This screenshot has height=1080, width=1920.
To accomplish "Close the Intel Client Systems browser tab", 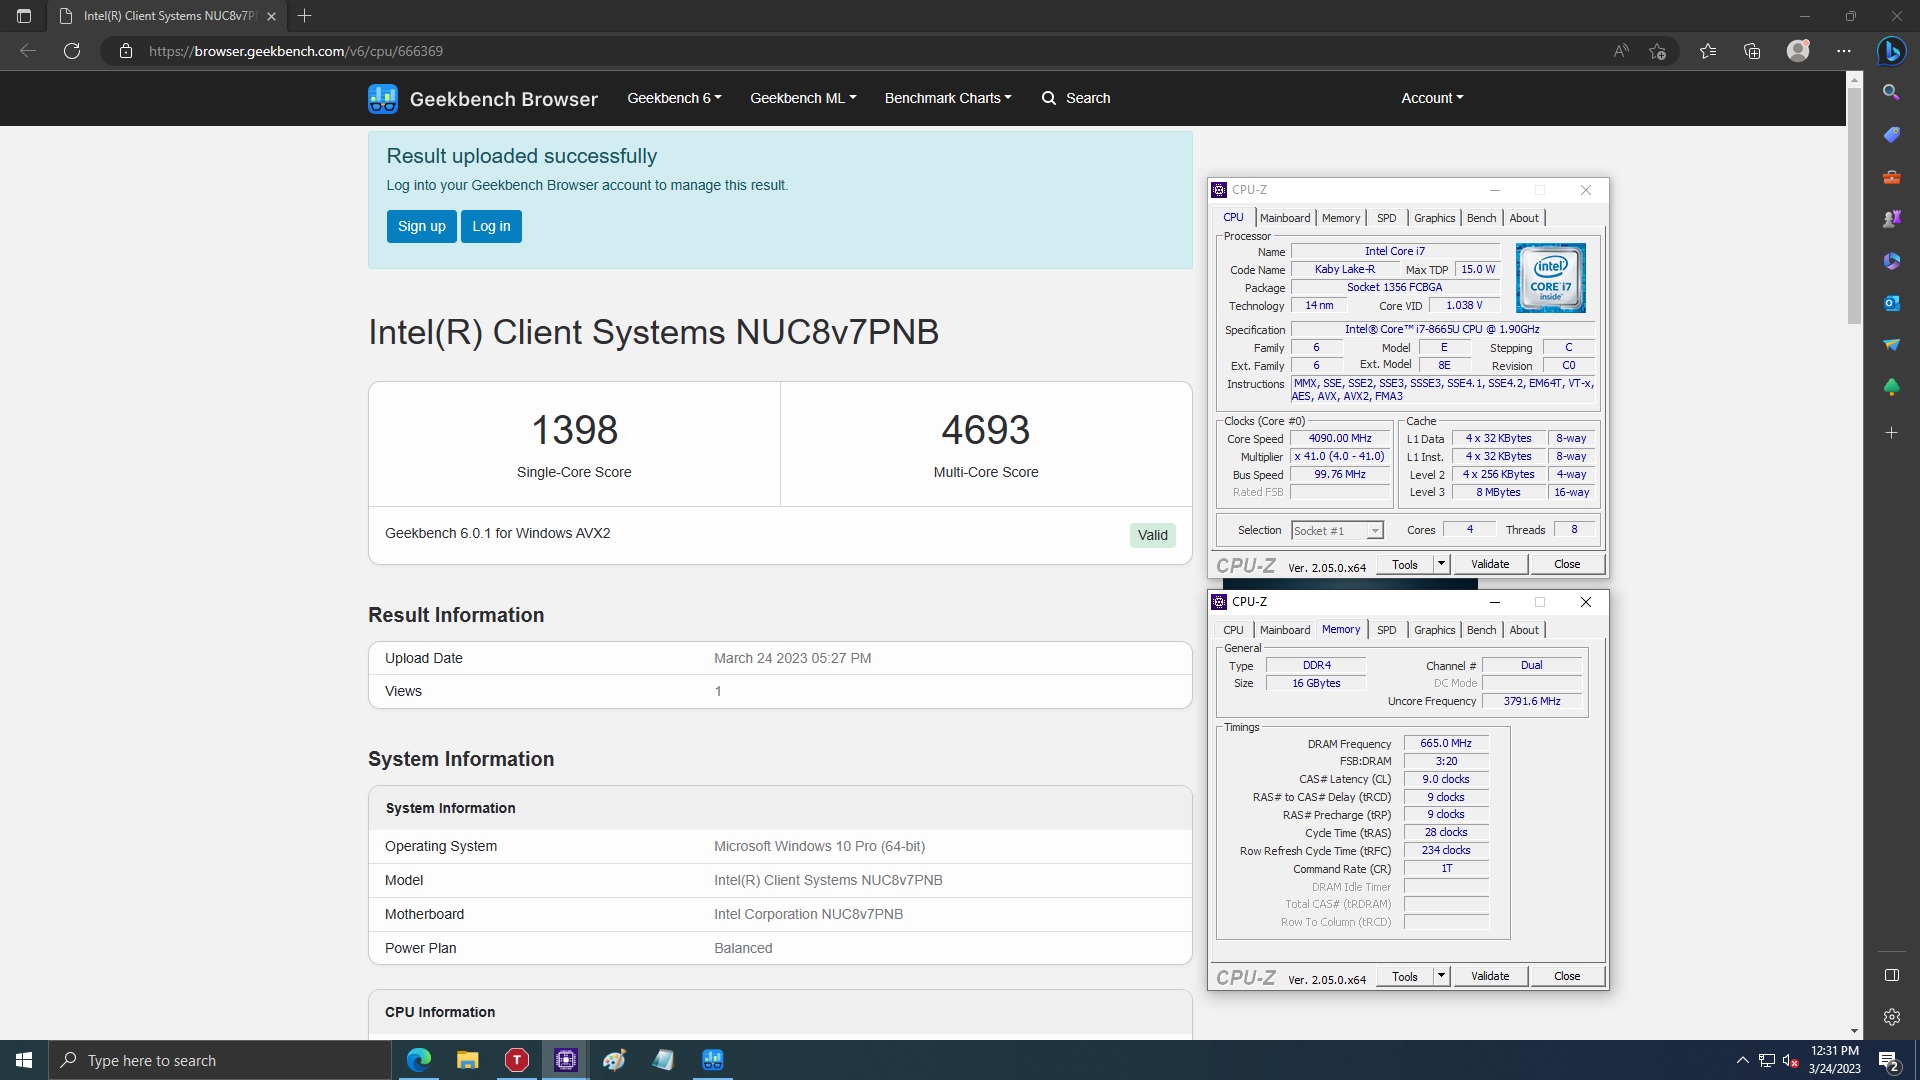I will (271, 16).
